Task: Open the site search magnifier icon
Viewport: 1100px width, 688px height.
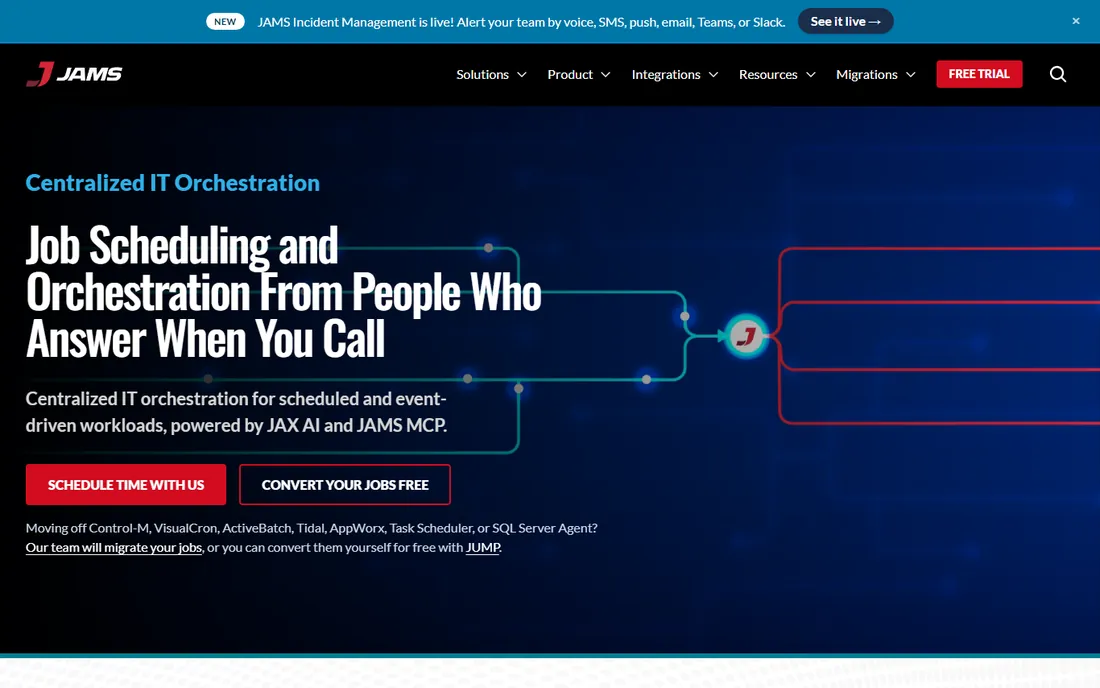Action: click(1058, 74)
